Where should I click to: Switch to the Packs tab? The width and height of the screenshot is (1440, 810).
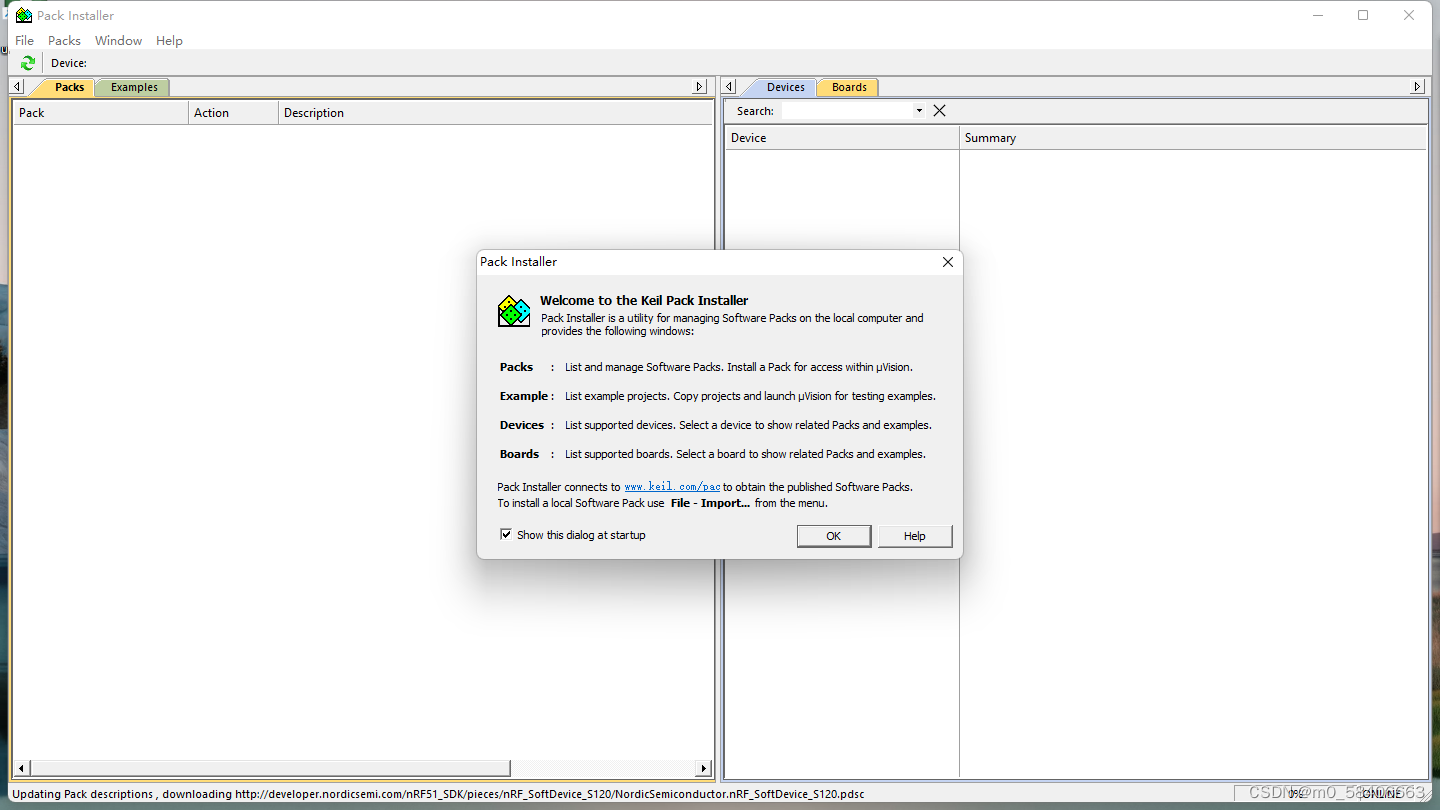tap(69, 87)
